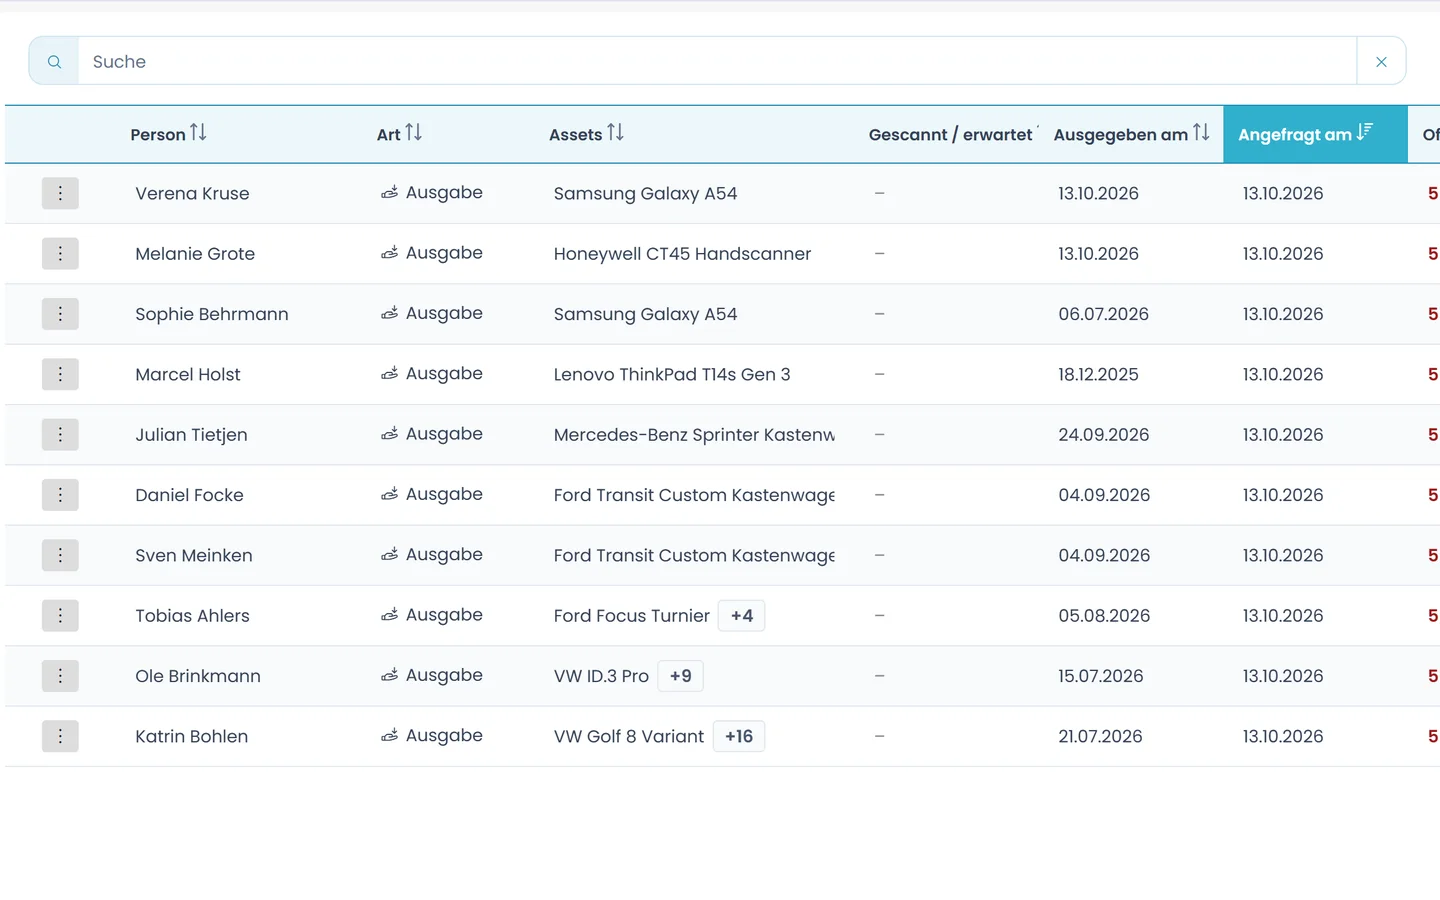Screen dimensions: 1440x900
Task: Click date 18.12.2025
Action: tap(1098, 374)
